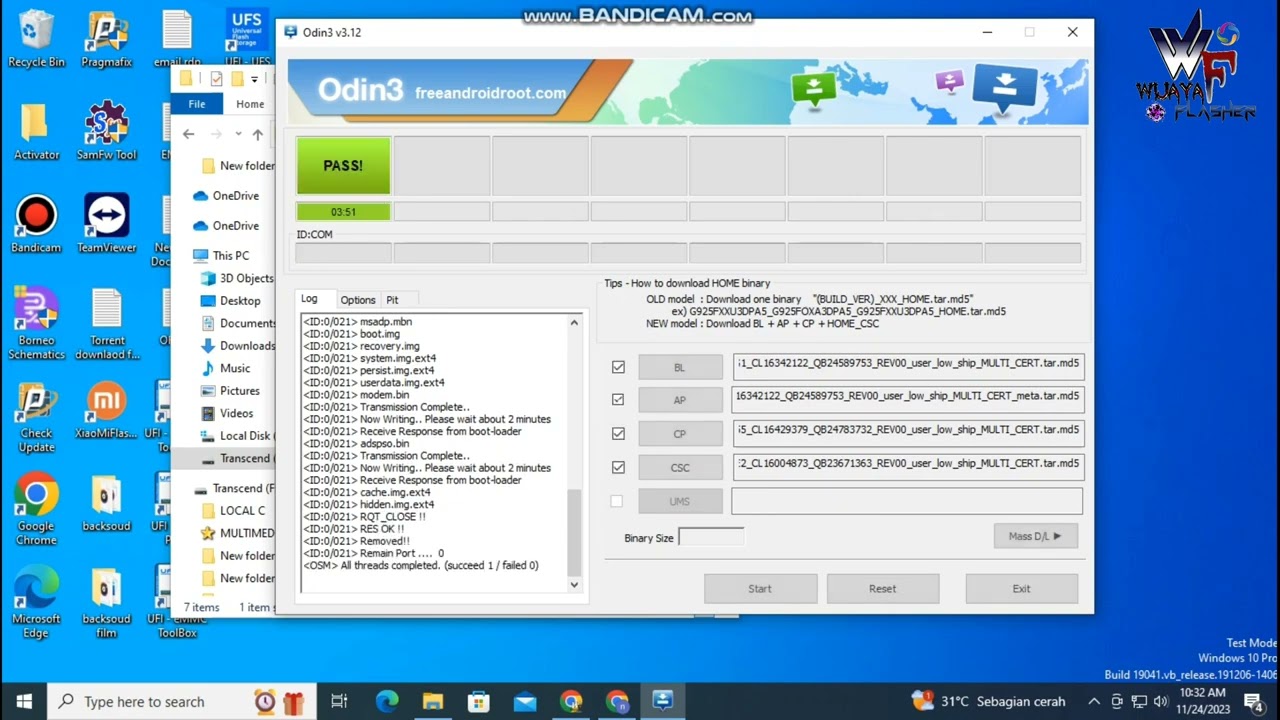Click the log scrollbar up arrow
The width and height of the screenshot is (1280, 720).
click(x=574, y=322)
